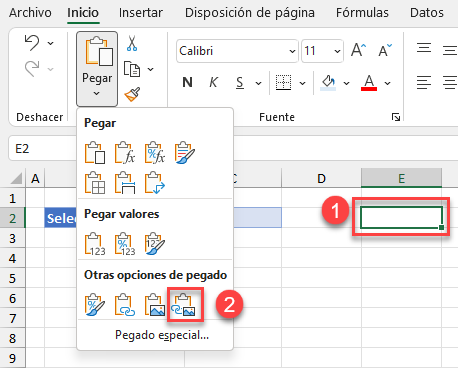Open the borders dropdown arrow
The image size is (458, 368).
click(302, 83)
